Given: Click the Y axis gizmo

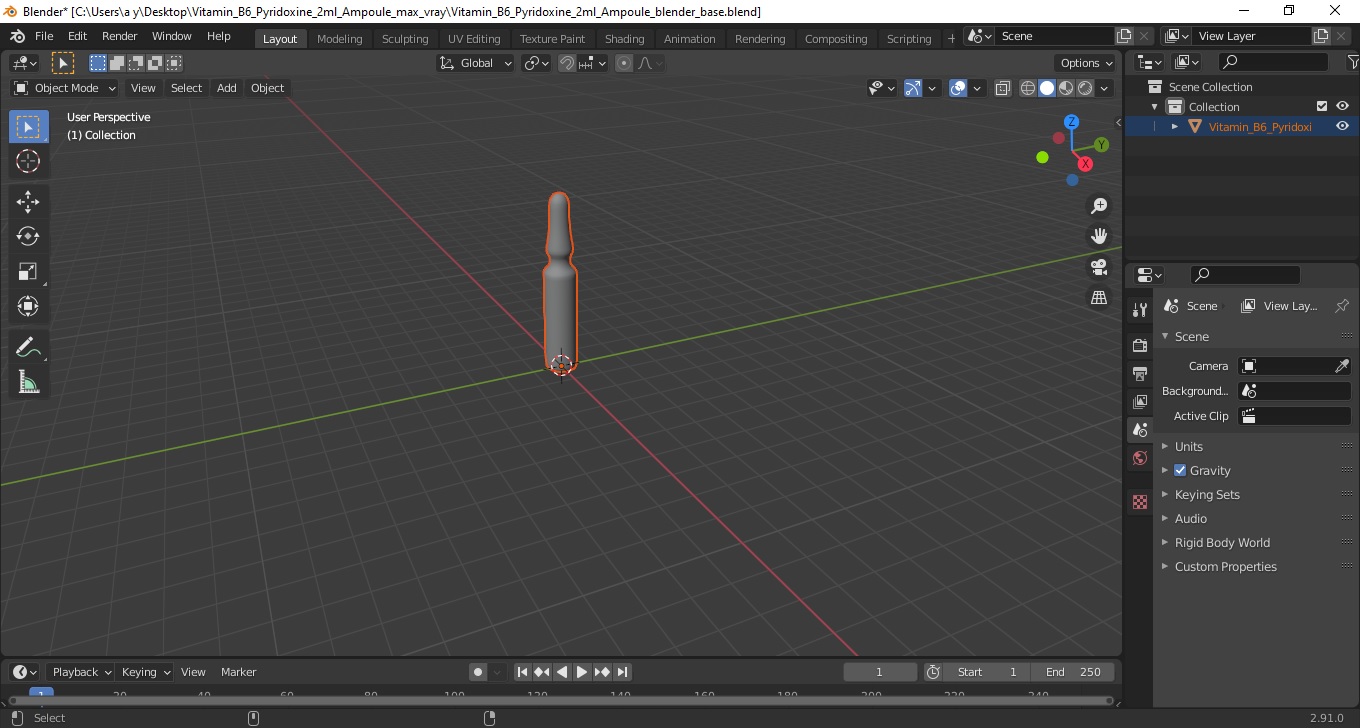Looking at the screenshot, I should (x=1102, y=145).
